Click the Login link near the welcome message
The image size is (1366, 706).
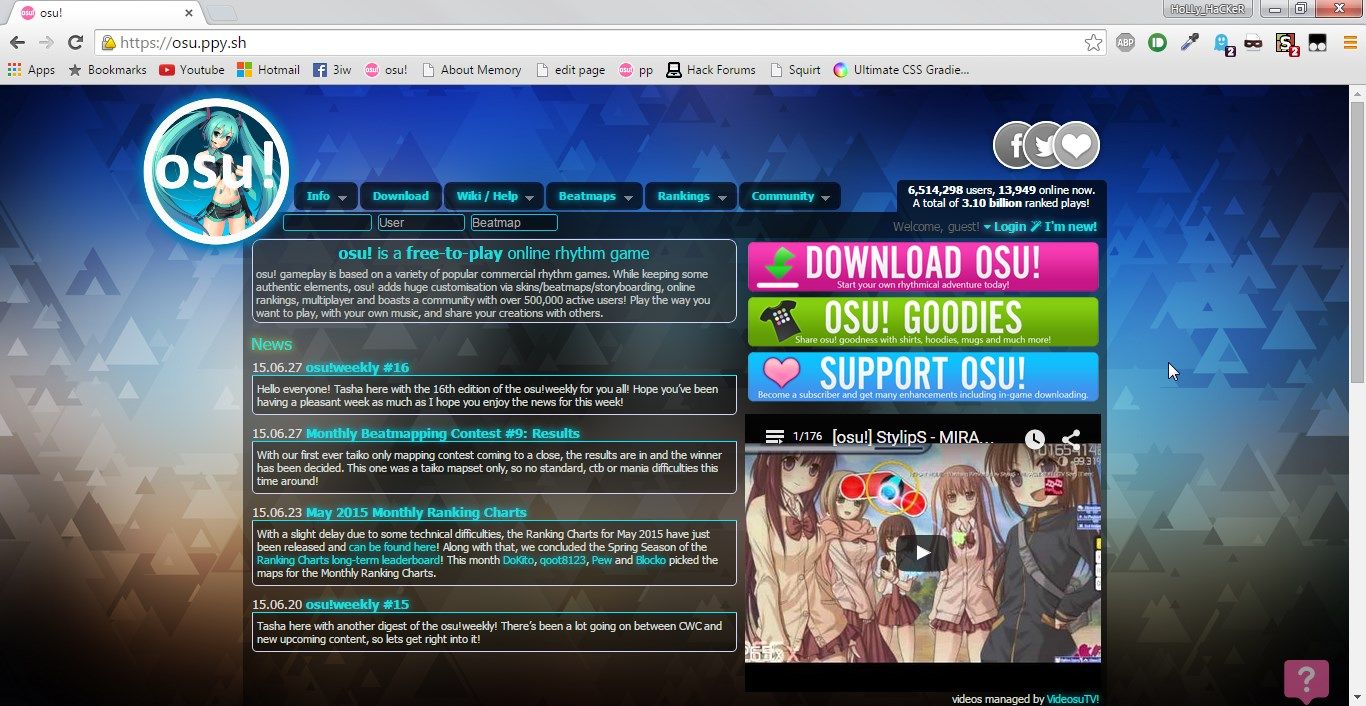[x=1010, y=226]
